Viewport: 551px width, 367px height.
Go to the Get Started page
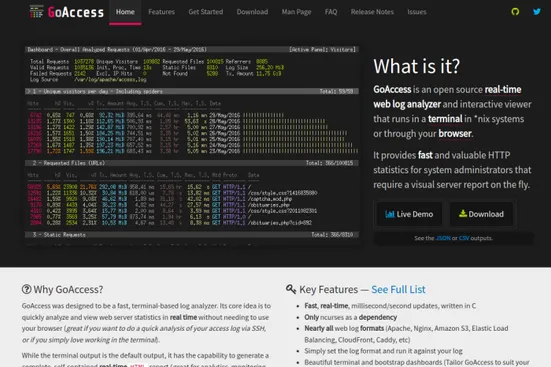click(x=206, y=12)
